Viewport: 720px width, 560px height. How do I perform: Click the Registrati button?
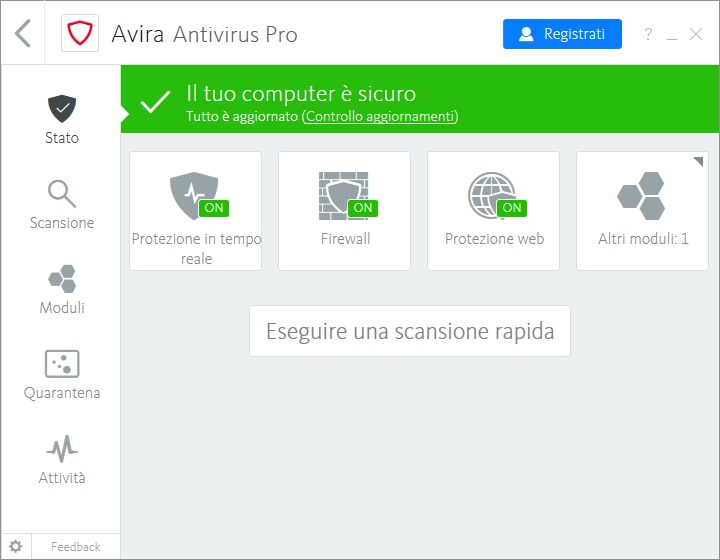[x=562, y=34]
